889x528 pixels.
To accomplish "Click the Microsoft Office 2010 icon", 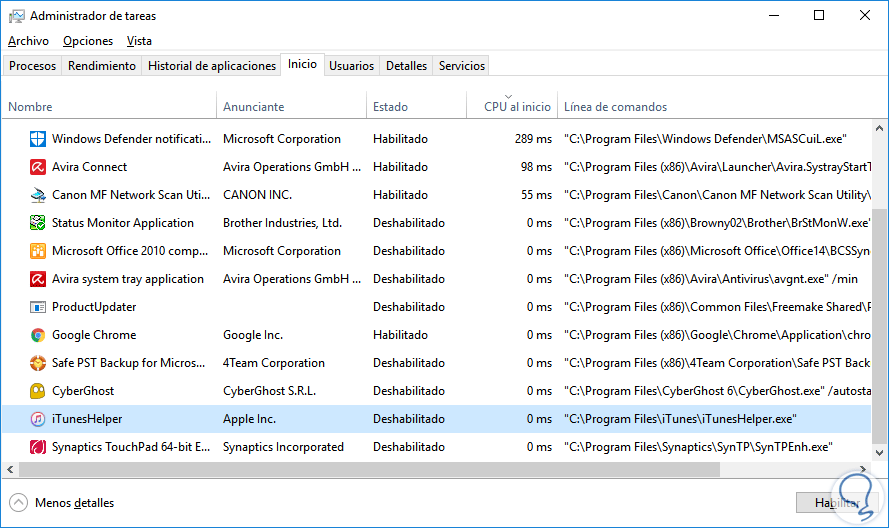I will click(38, 251).
